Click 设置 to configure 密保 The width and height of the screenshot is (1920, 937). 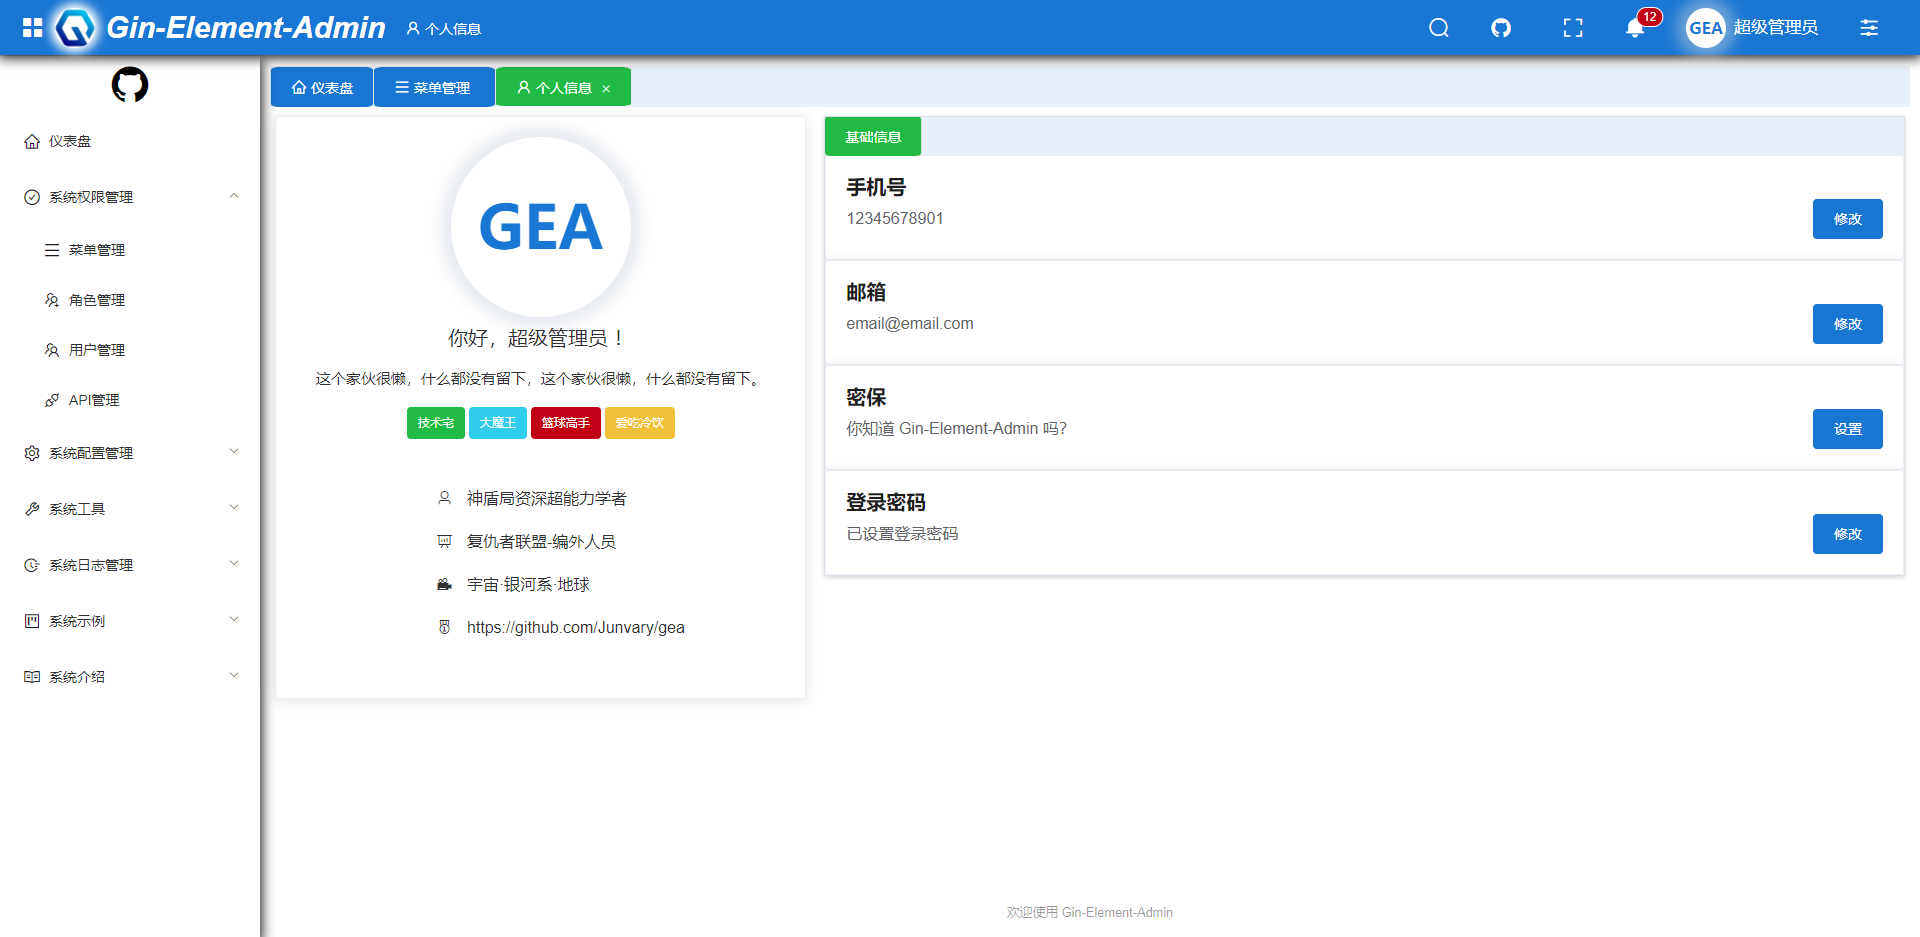tap(1847, 428)
